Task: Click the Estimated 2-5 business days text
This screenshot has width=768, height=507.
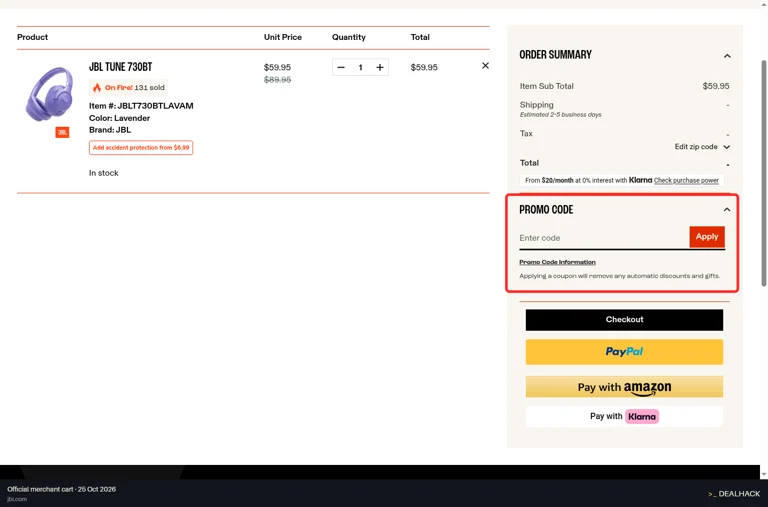Action: coord(560,115)
